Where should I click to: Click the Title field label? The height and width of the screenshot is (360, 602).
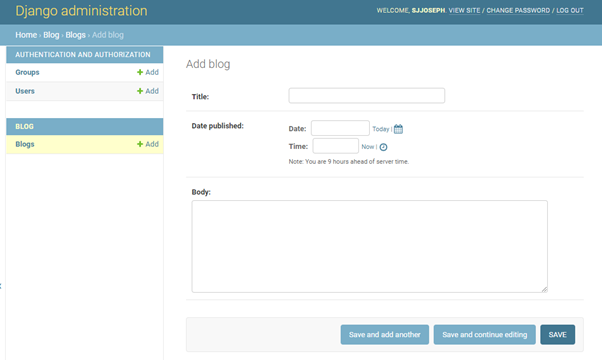click(x=200, y=97)
